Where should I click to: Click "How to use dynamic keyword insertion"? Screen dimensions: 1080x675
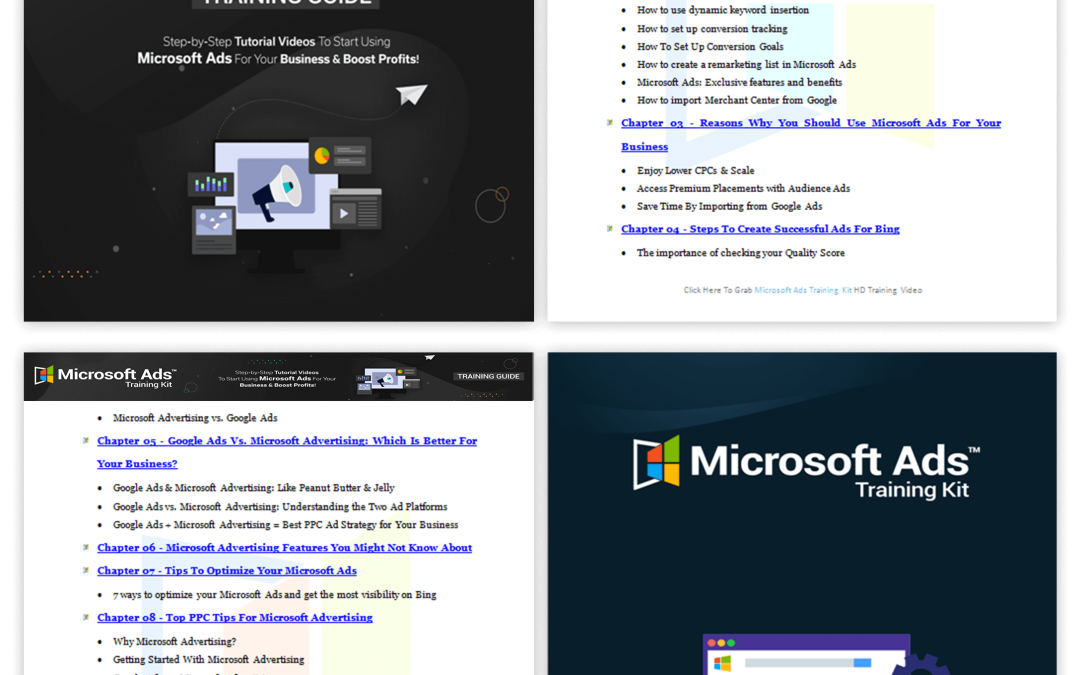click(x=723, y=10)
